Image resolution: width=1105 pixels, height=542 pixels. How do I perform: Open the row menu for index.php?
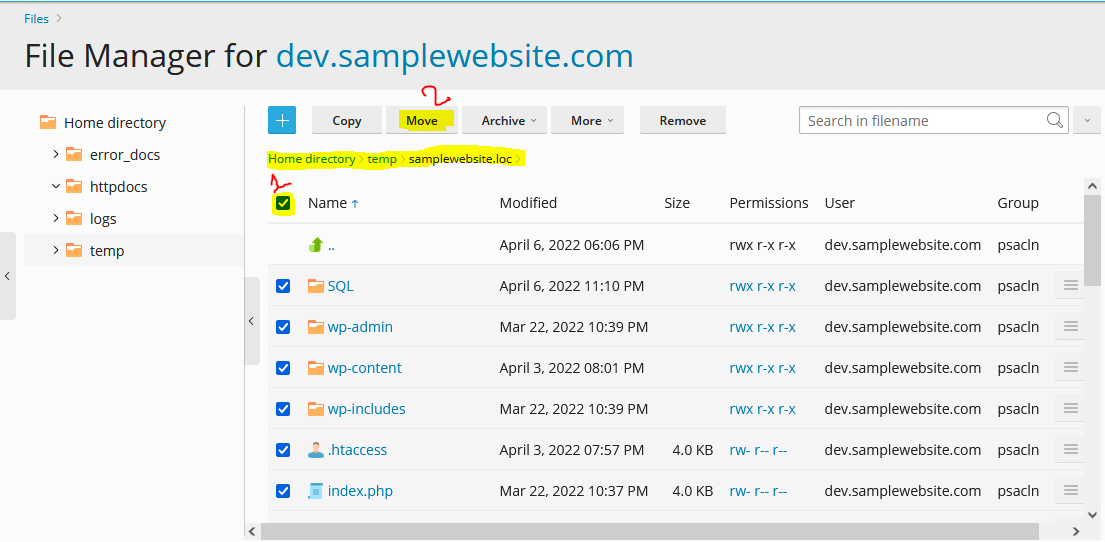(1070, 491)
